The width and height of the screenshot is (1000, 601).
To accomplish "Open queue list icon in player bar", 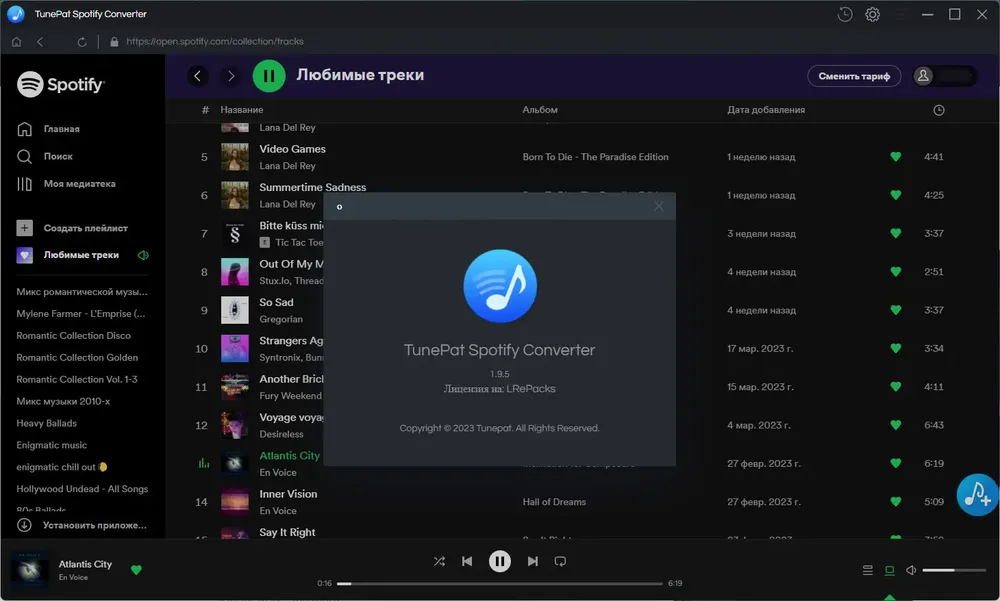I will point(867,570).
